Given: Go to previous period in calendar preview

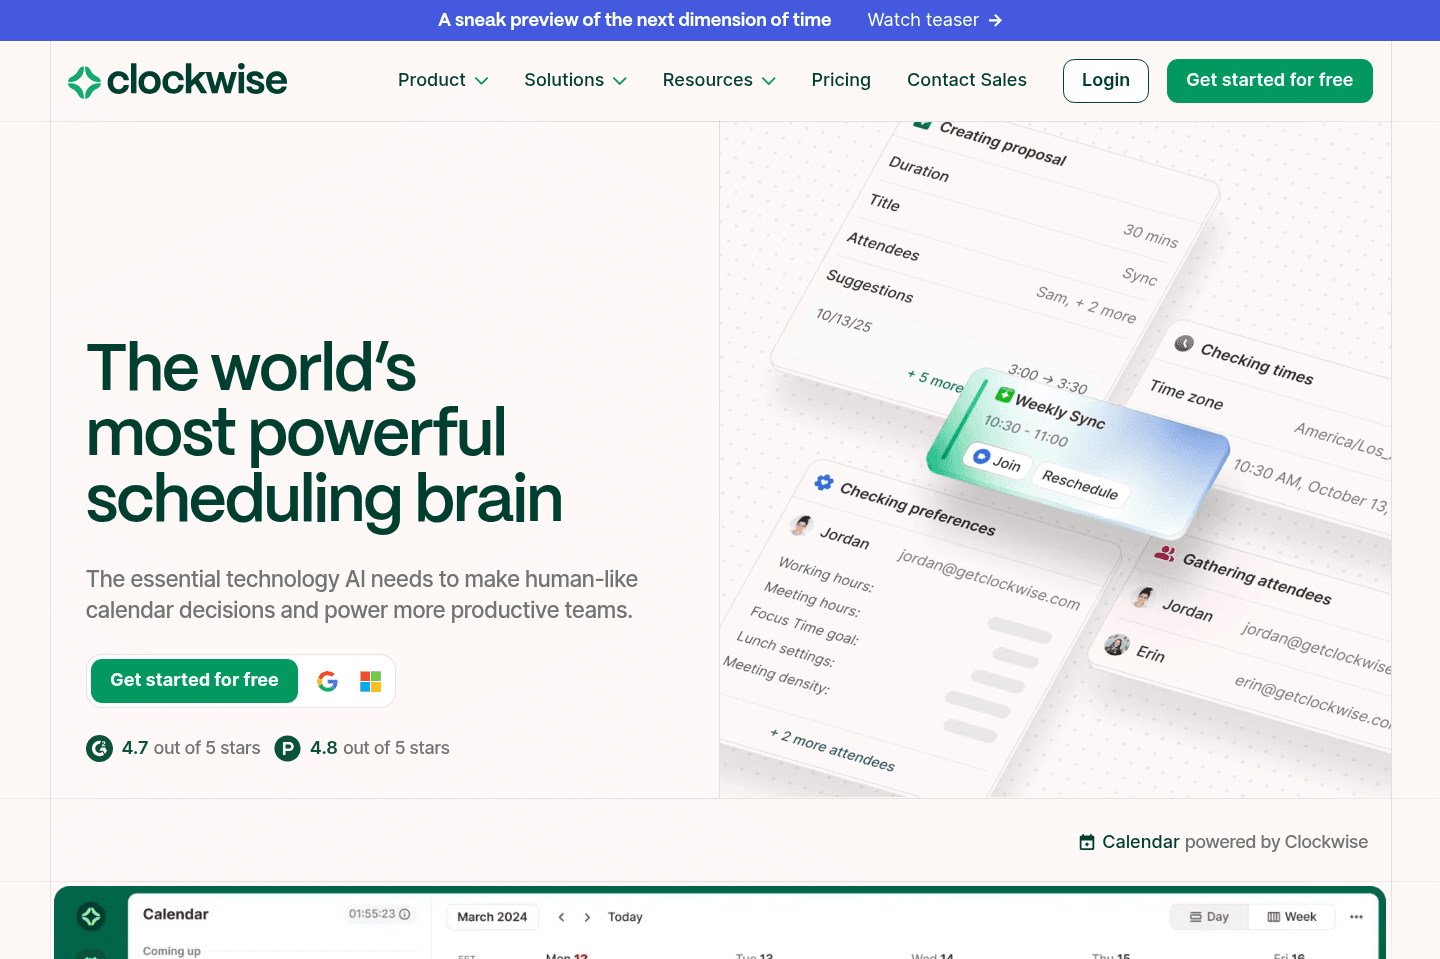Looking at the screenshot, I should click(561, 917).
